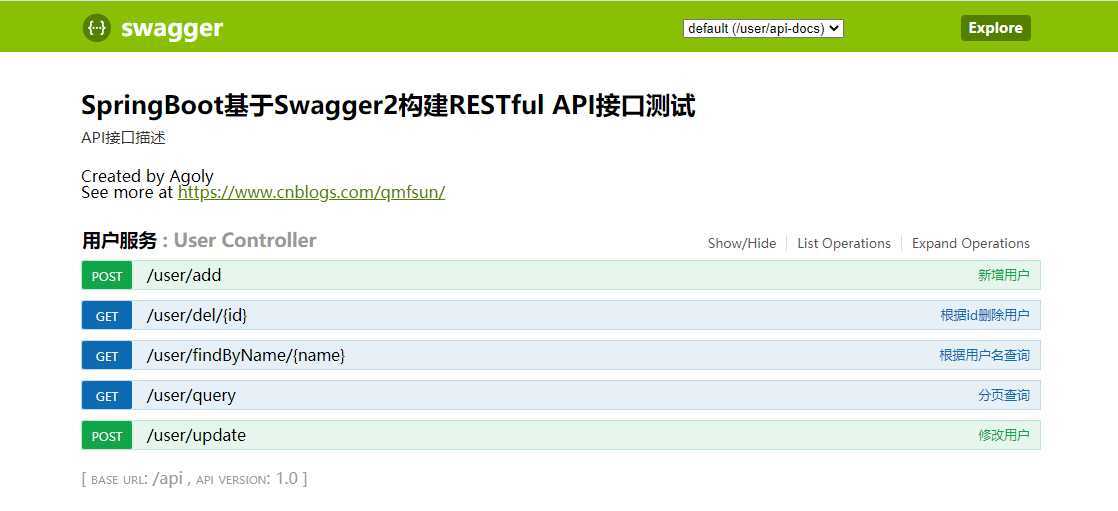Click List Operations link

pyautogui.click(x=843, y=243)
